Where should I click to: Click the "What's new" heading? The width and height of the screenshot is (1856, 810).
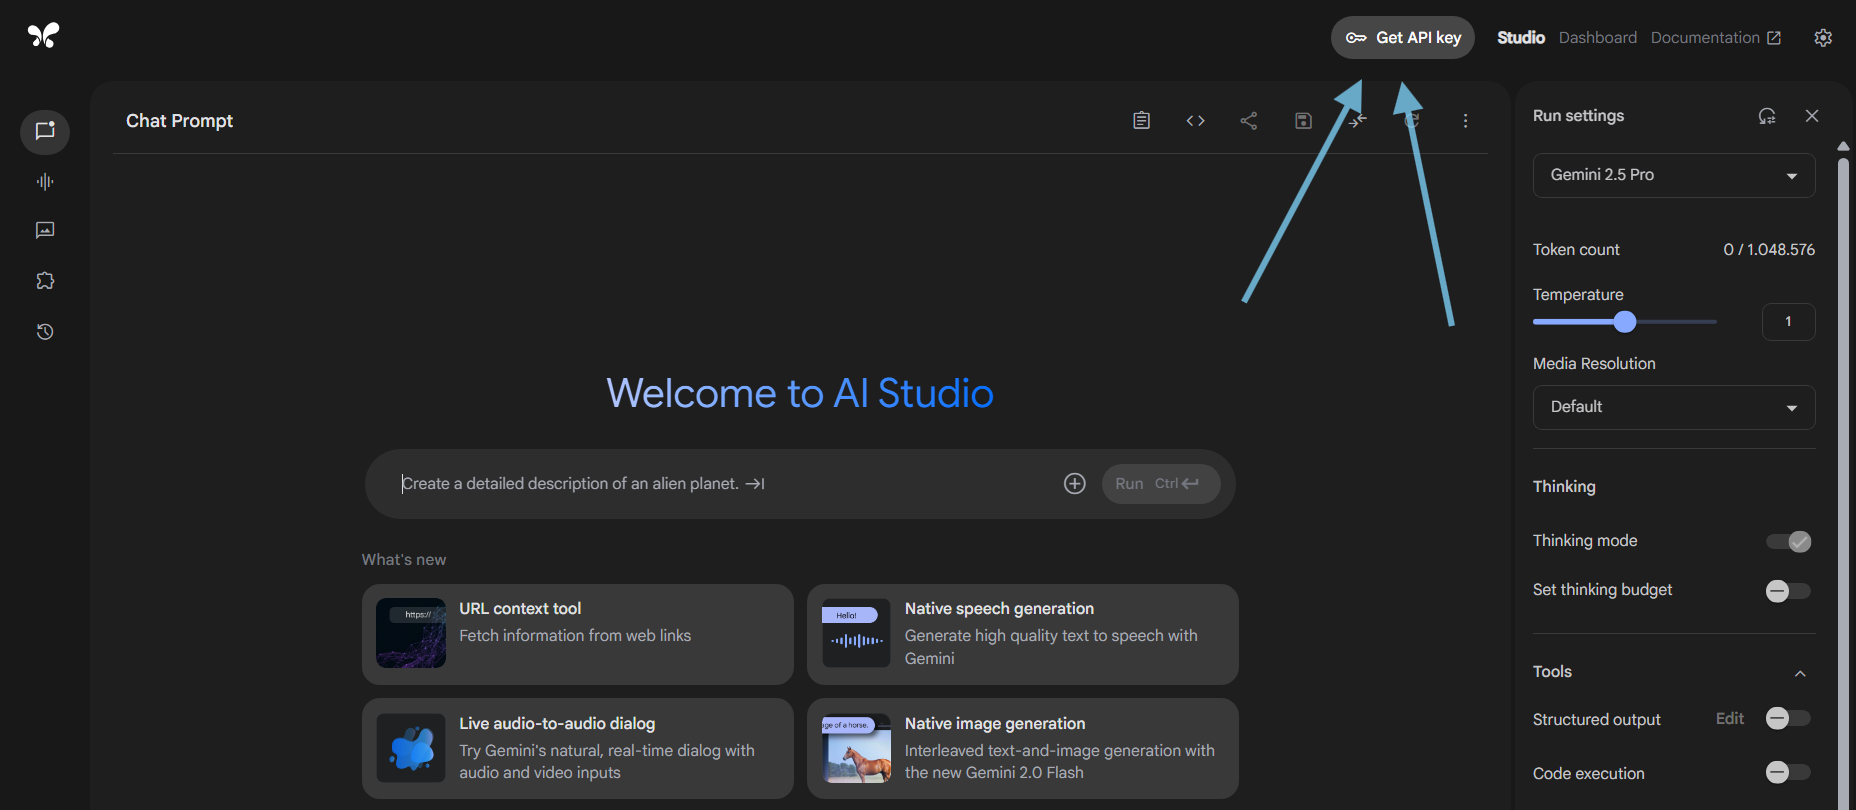click(x=404, y=560)
